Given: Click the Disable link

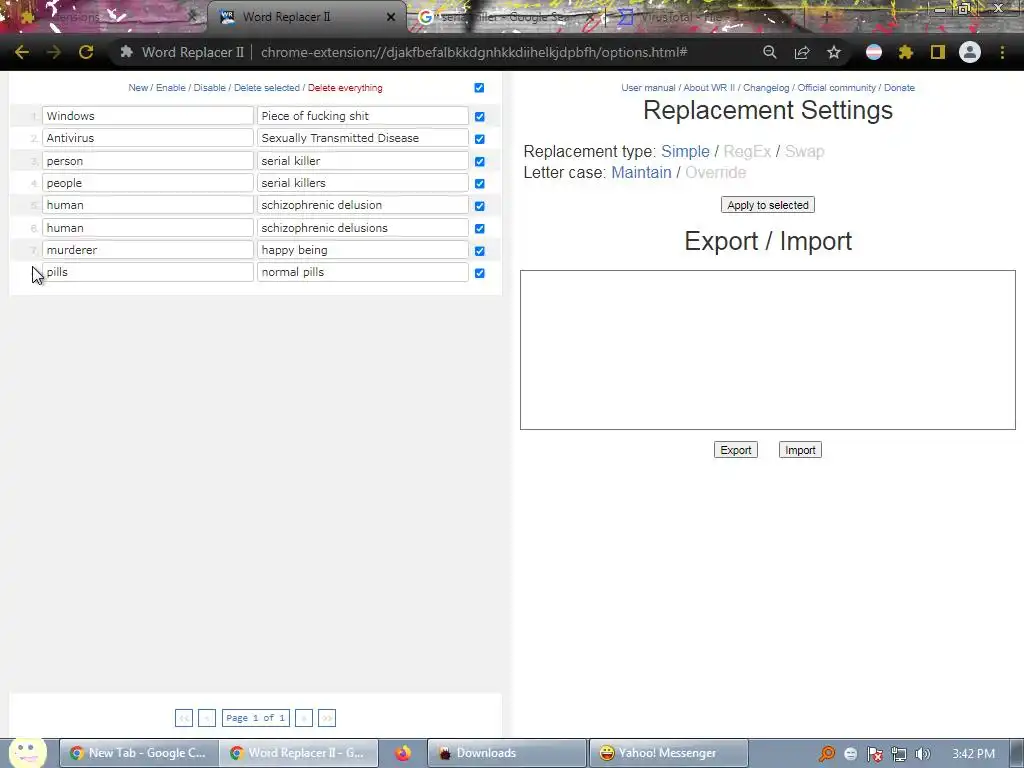Looking at the screenshot, I should click(210, 88).
